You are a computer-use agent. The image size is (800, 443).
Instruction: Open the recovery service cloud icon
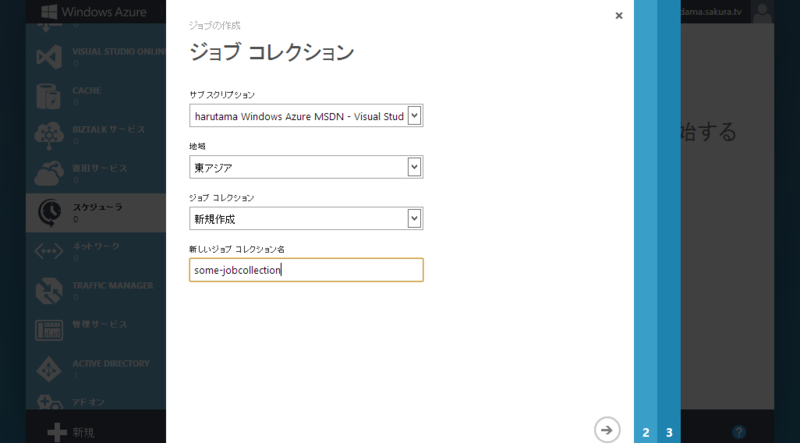pyautogui.click(x=49, y=174)
